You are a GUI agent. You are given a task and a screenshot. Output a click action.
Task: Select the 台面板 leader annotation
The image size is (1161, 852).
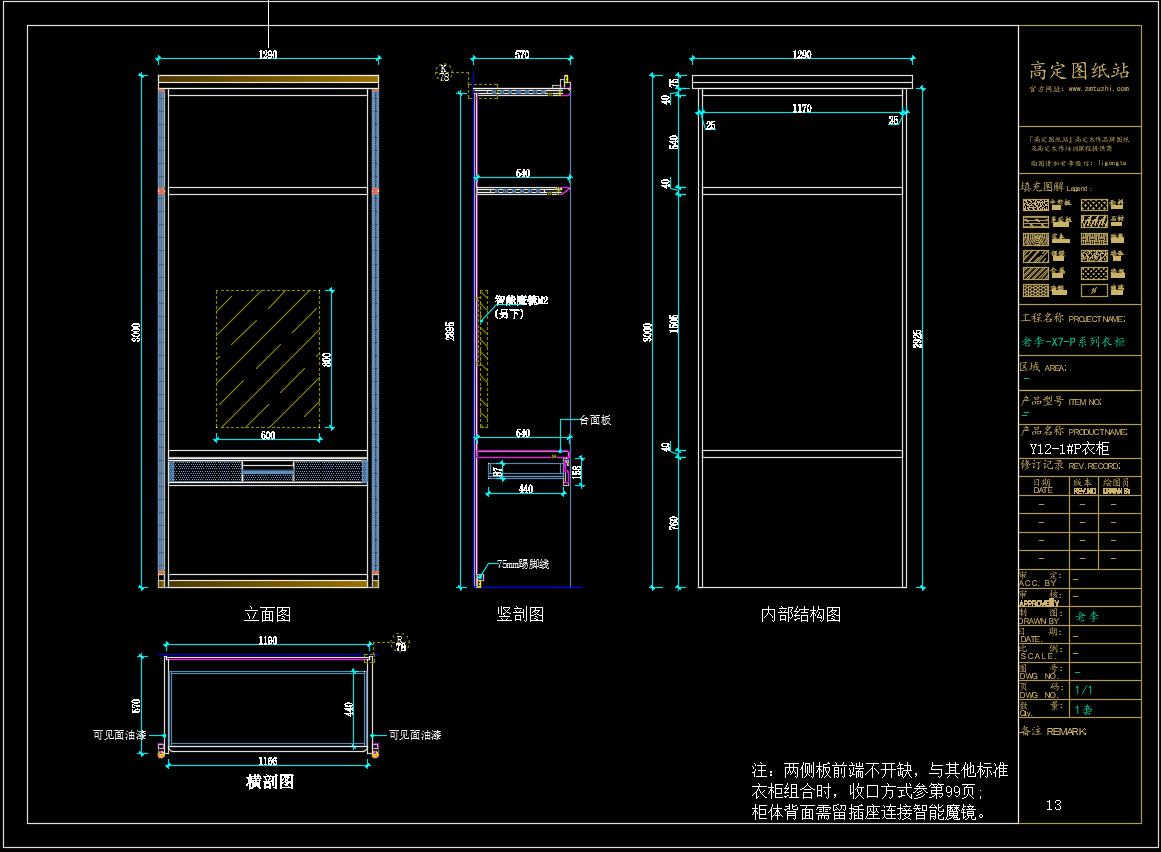click(x=594, y=421)
